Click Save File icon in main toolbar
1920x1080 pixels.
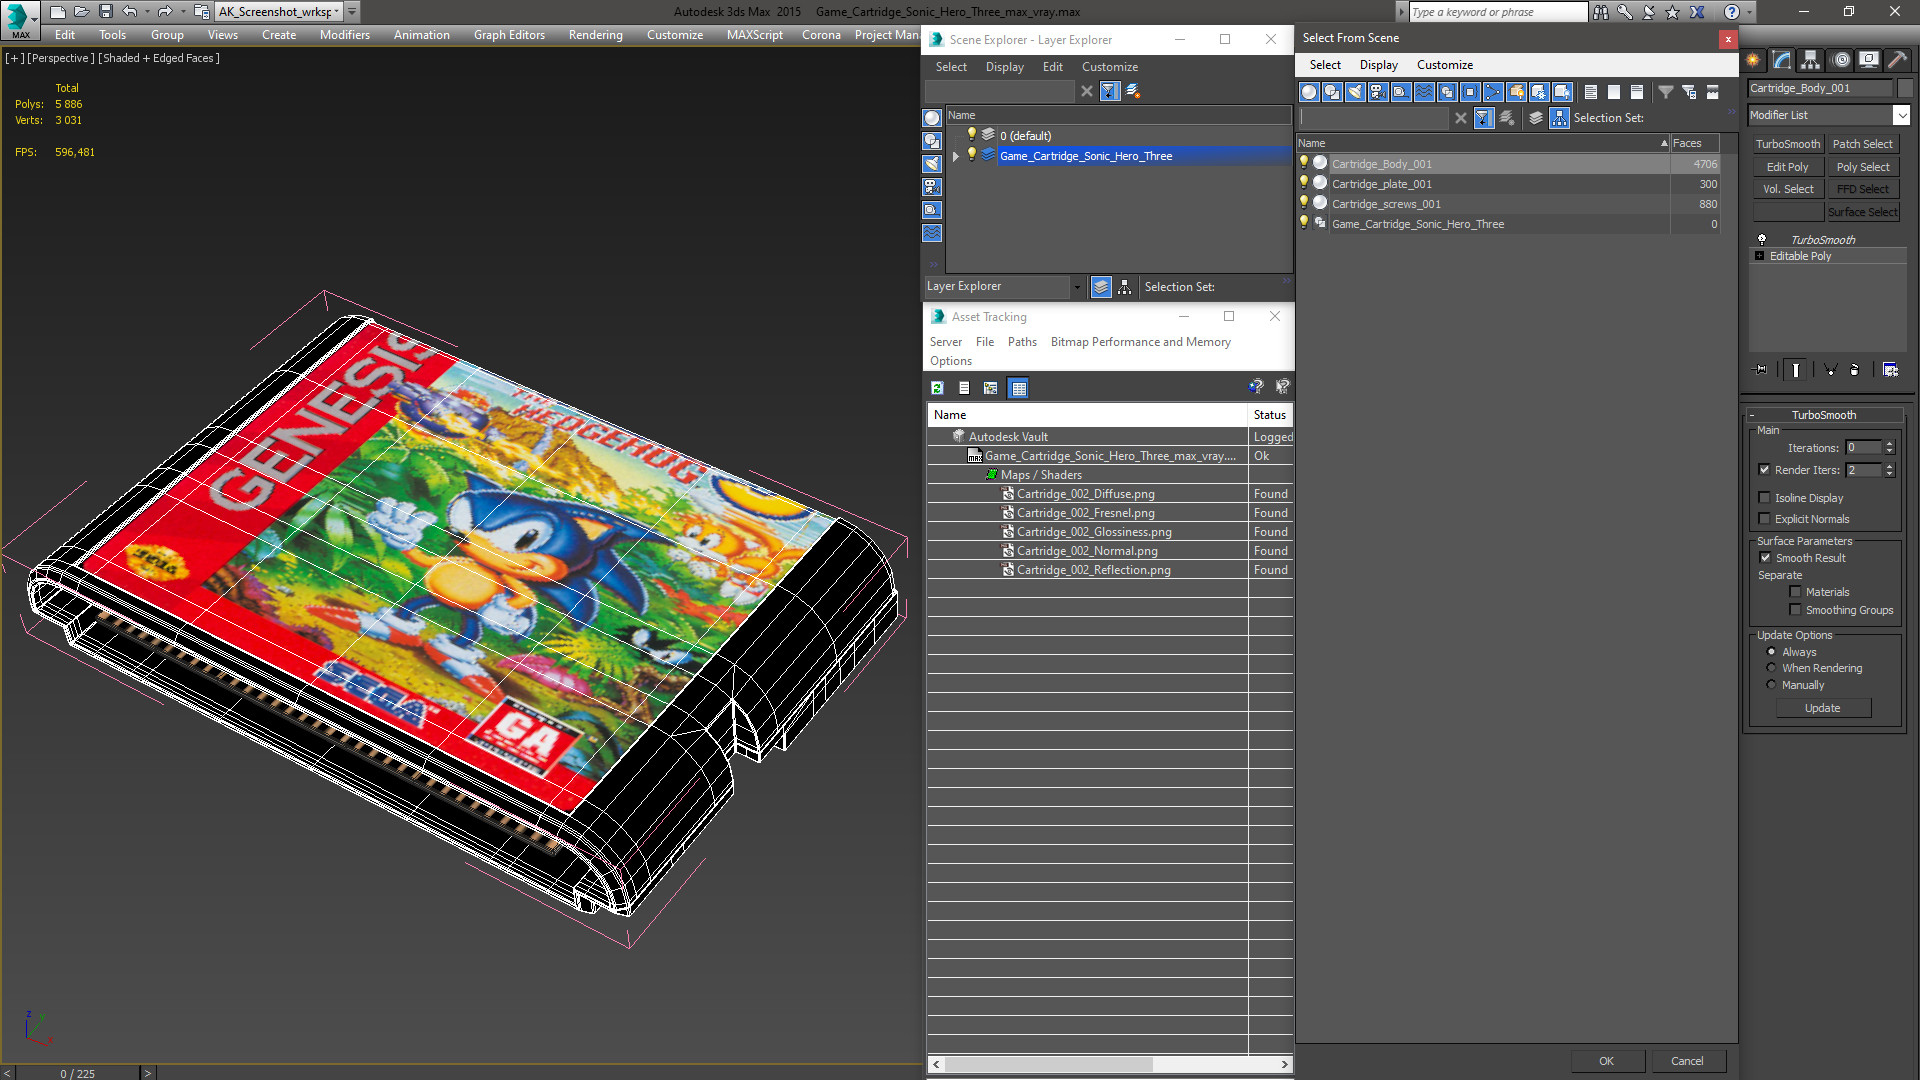105,12
